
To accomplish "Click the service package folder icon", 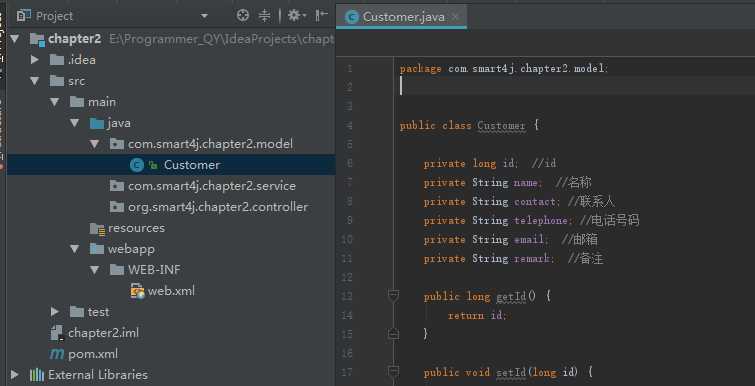I will pyautogui.click(x=117, y=186).
